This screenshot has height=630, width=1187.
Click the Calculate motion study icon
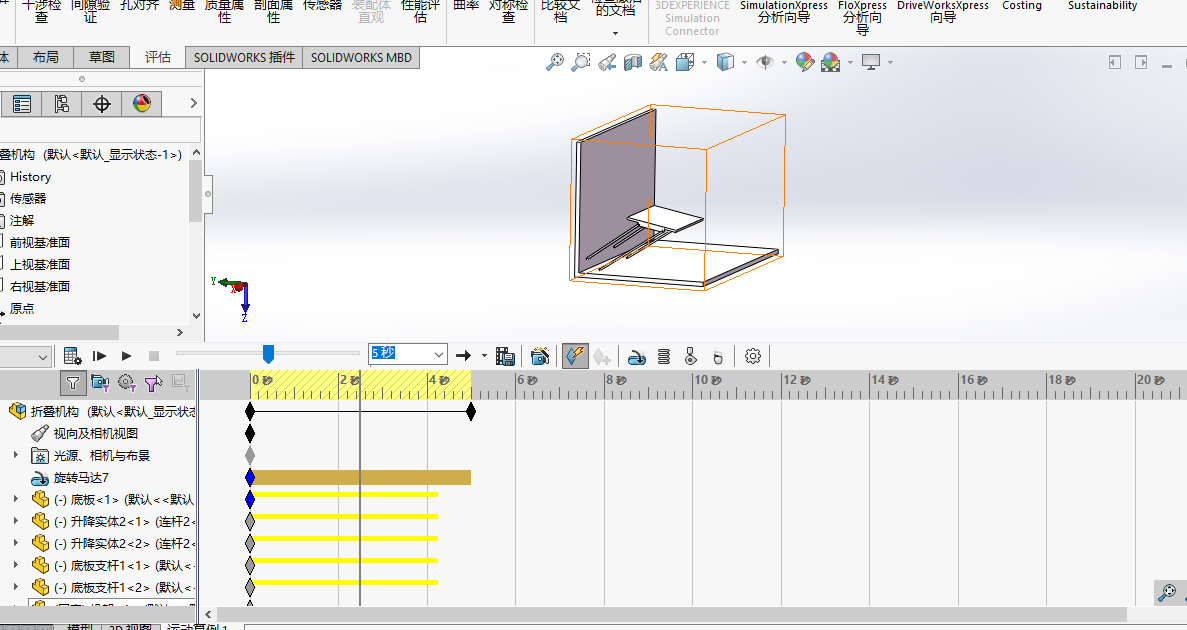pos(72,356)
